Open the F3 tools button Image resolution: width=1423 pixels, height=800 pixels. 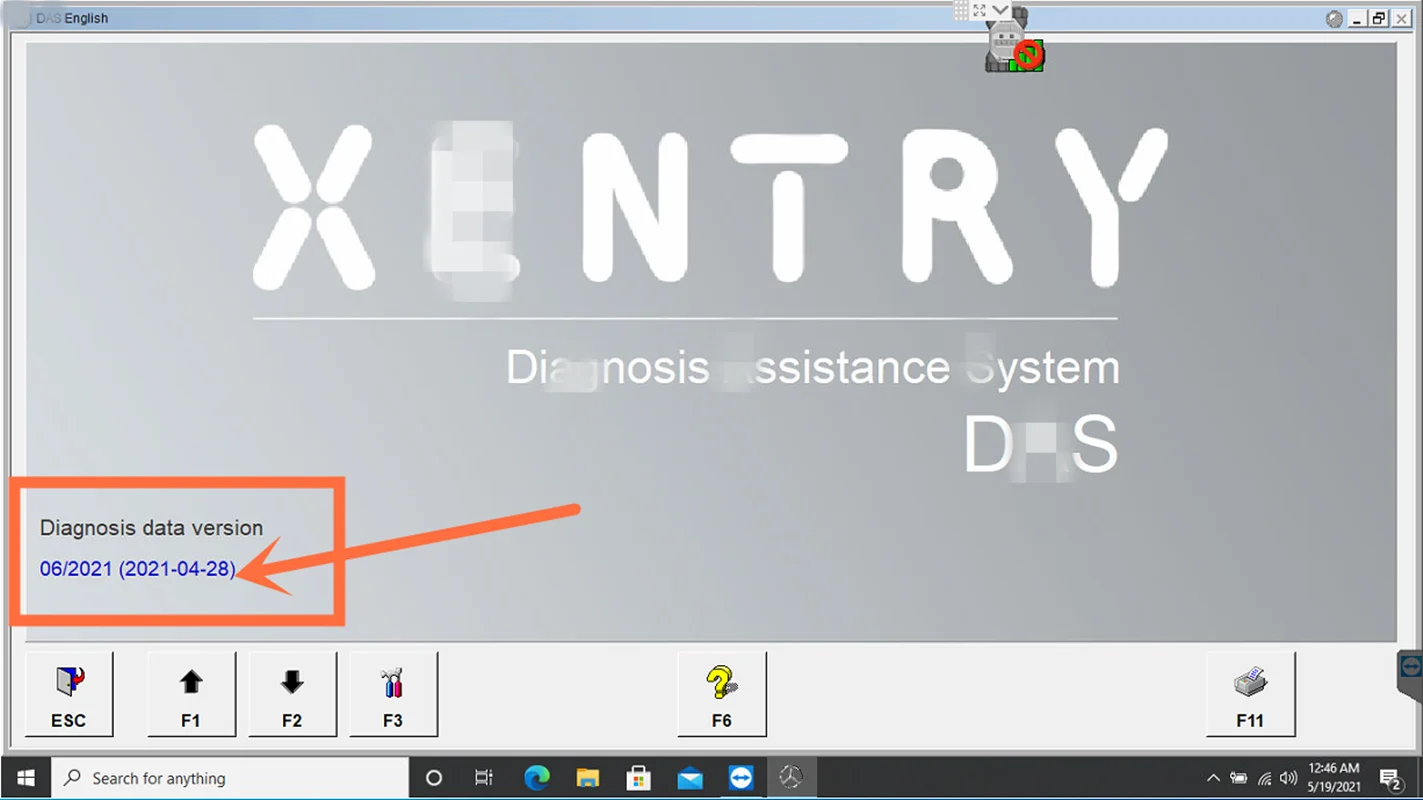click(x=393, y=694)
